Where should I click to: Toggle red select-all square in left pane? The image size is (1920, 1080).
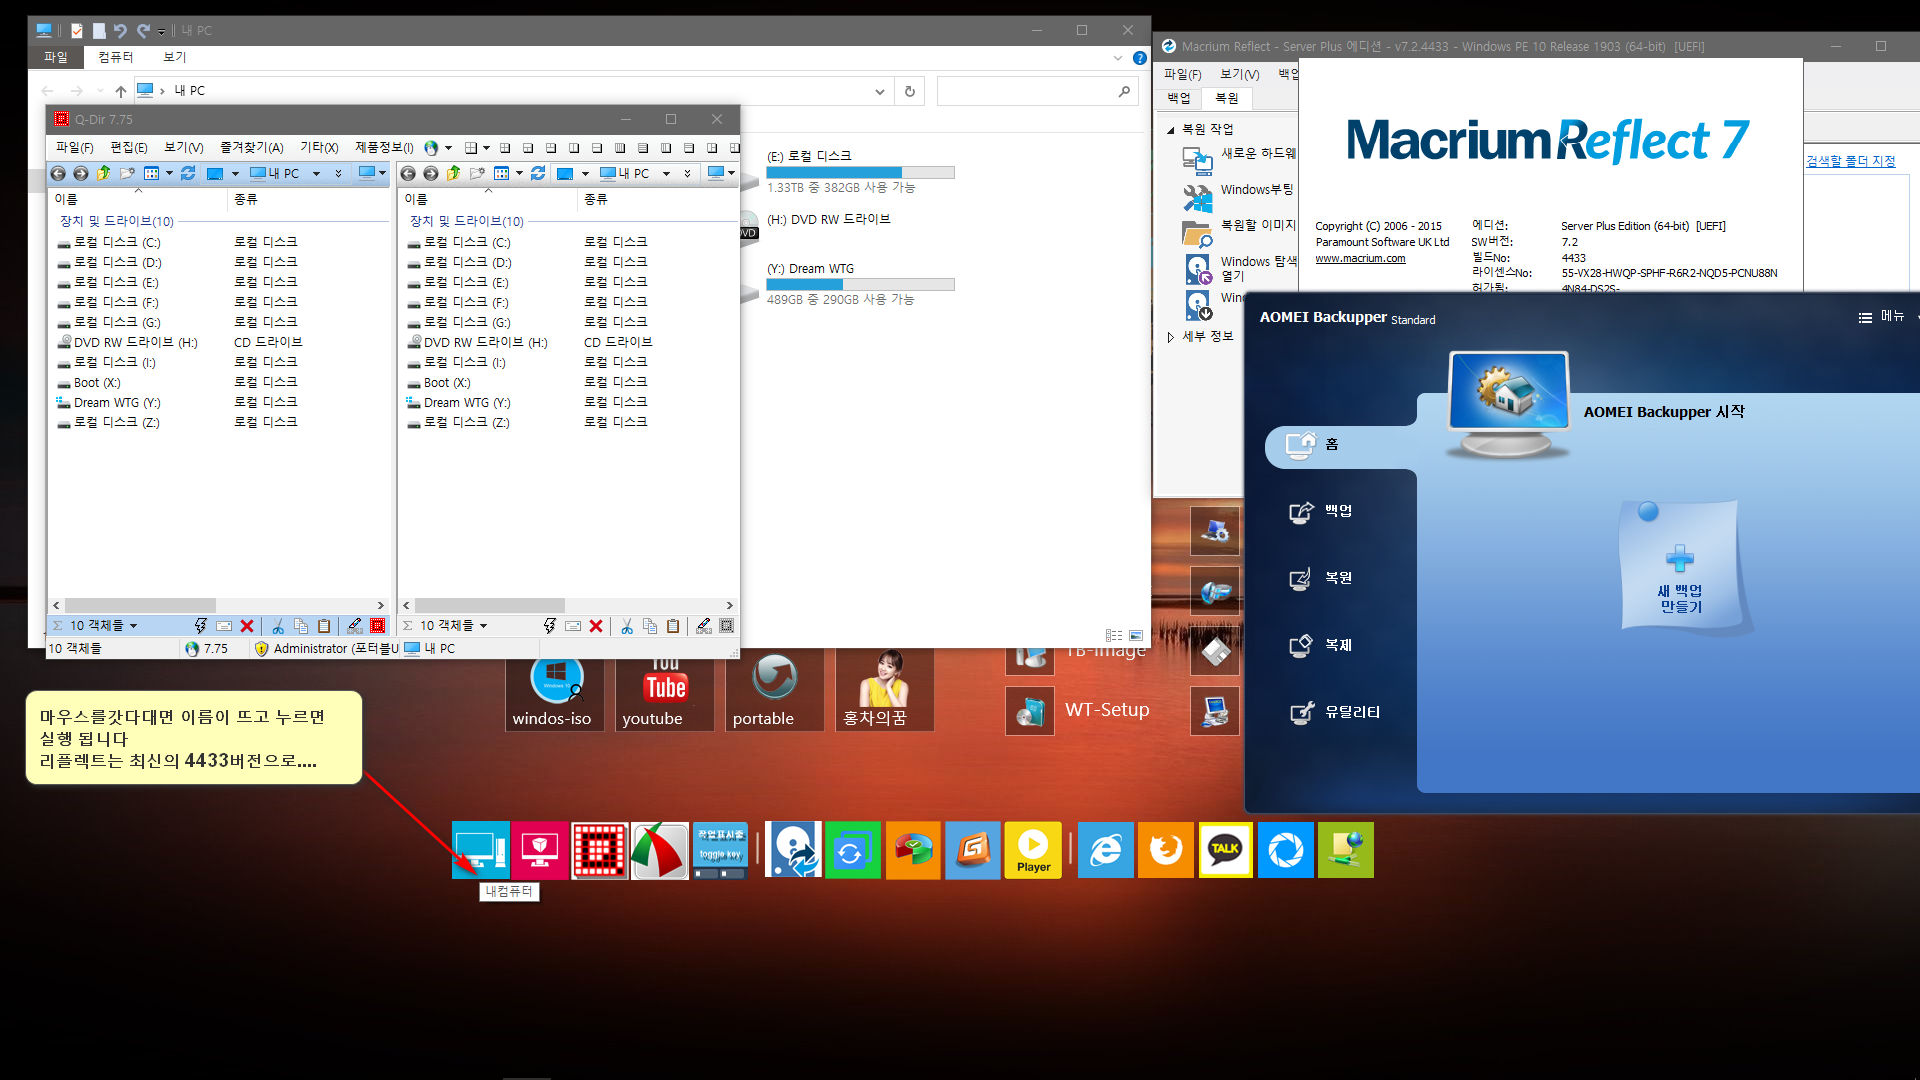click(378, 626)
